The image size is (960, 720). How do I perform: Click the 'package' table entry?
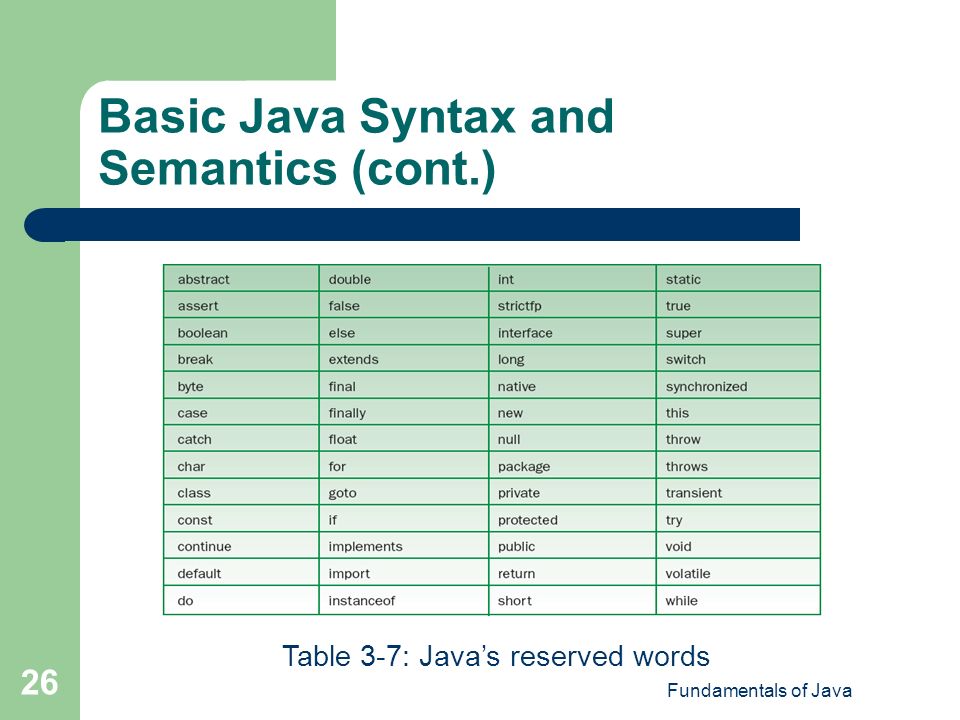point(572,466)
